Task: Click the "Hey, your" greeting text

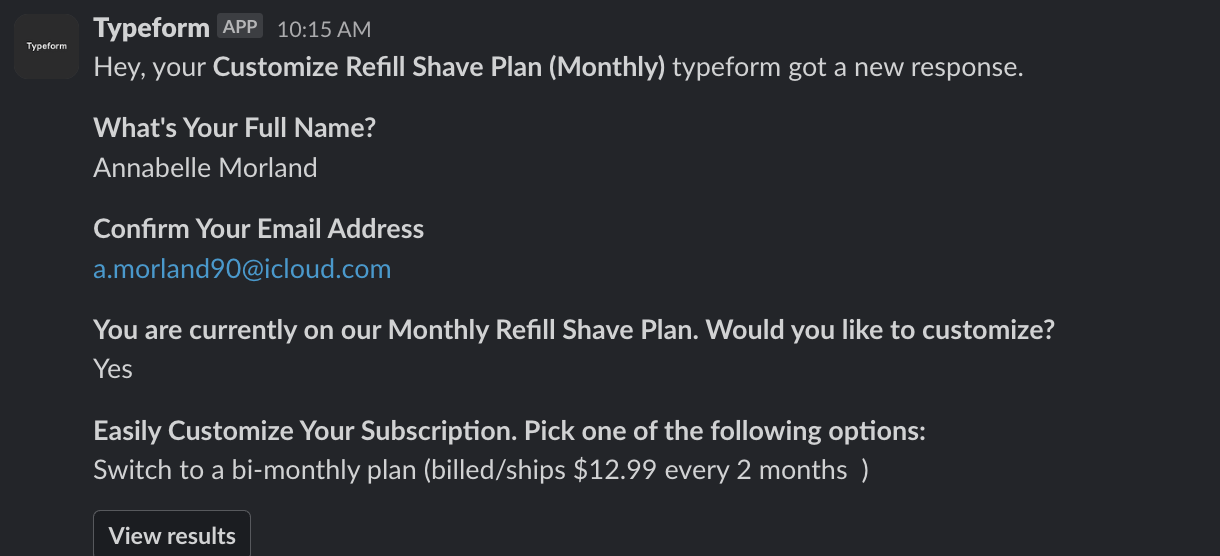Action: (150, 68)
